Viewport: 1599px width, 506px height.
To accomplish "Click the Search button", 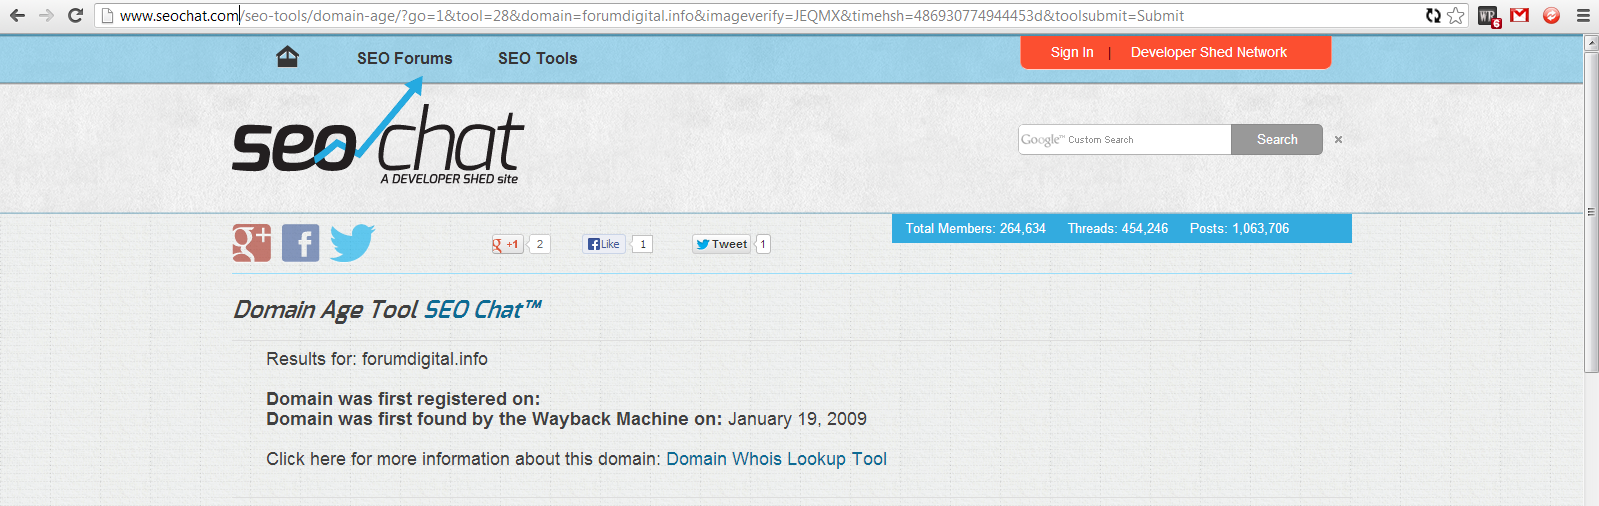I will (x=1277, y=139).
